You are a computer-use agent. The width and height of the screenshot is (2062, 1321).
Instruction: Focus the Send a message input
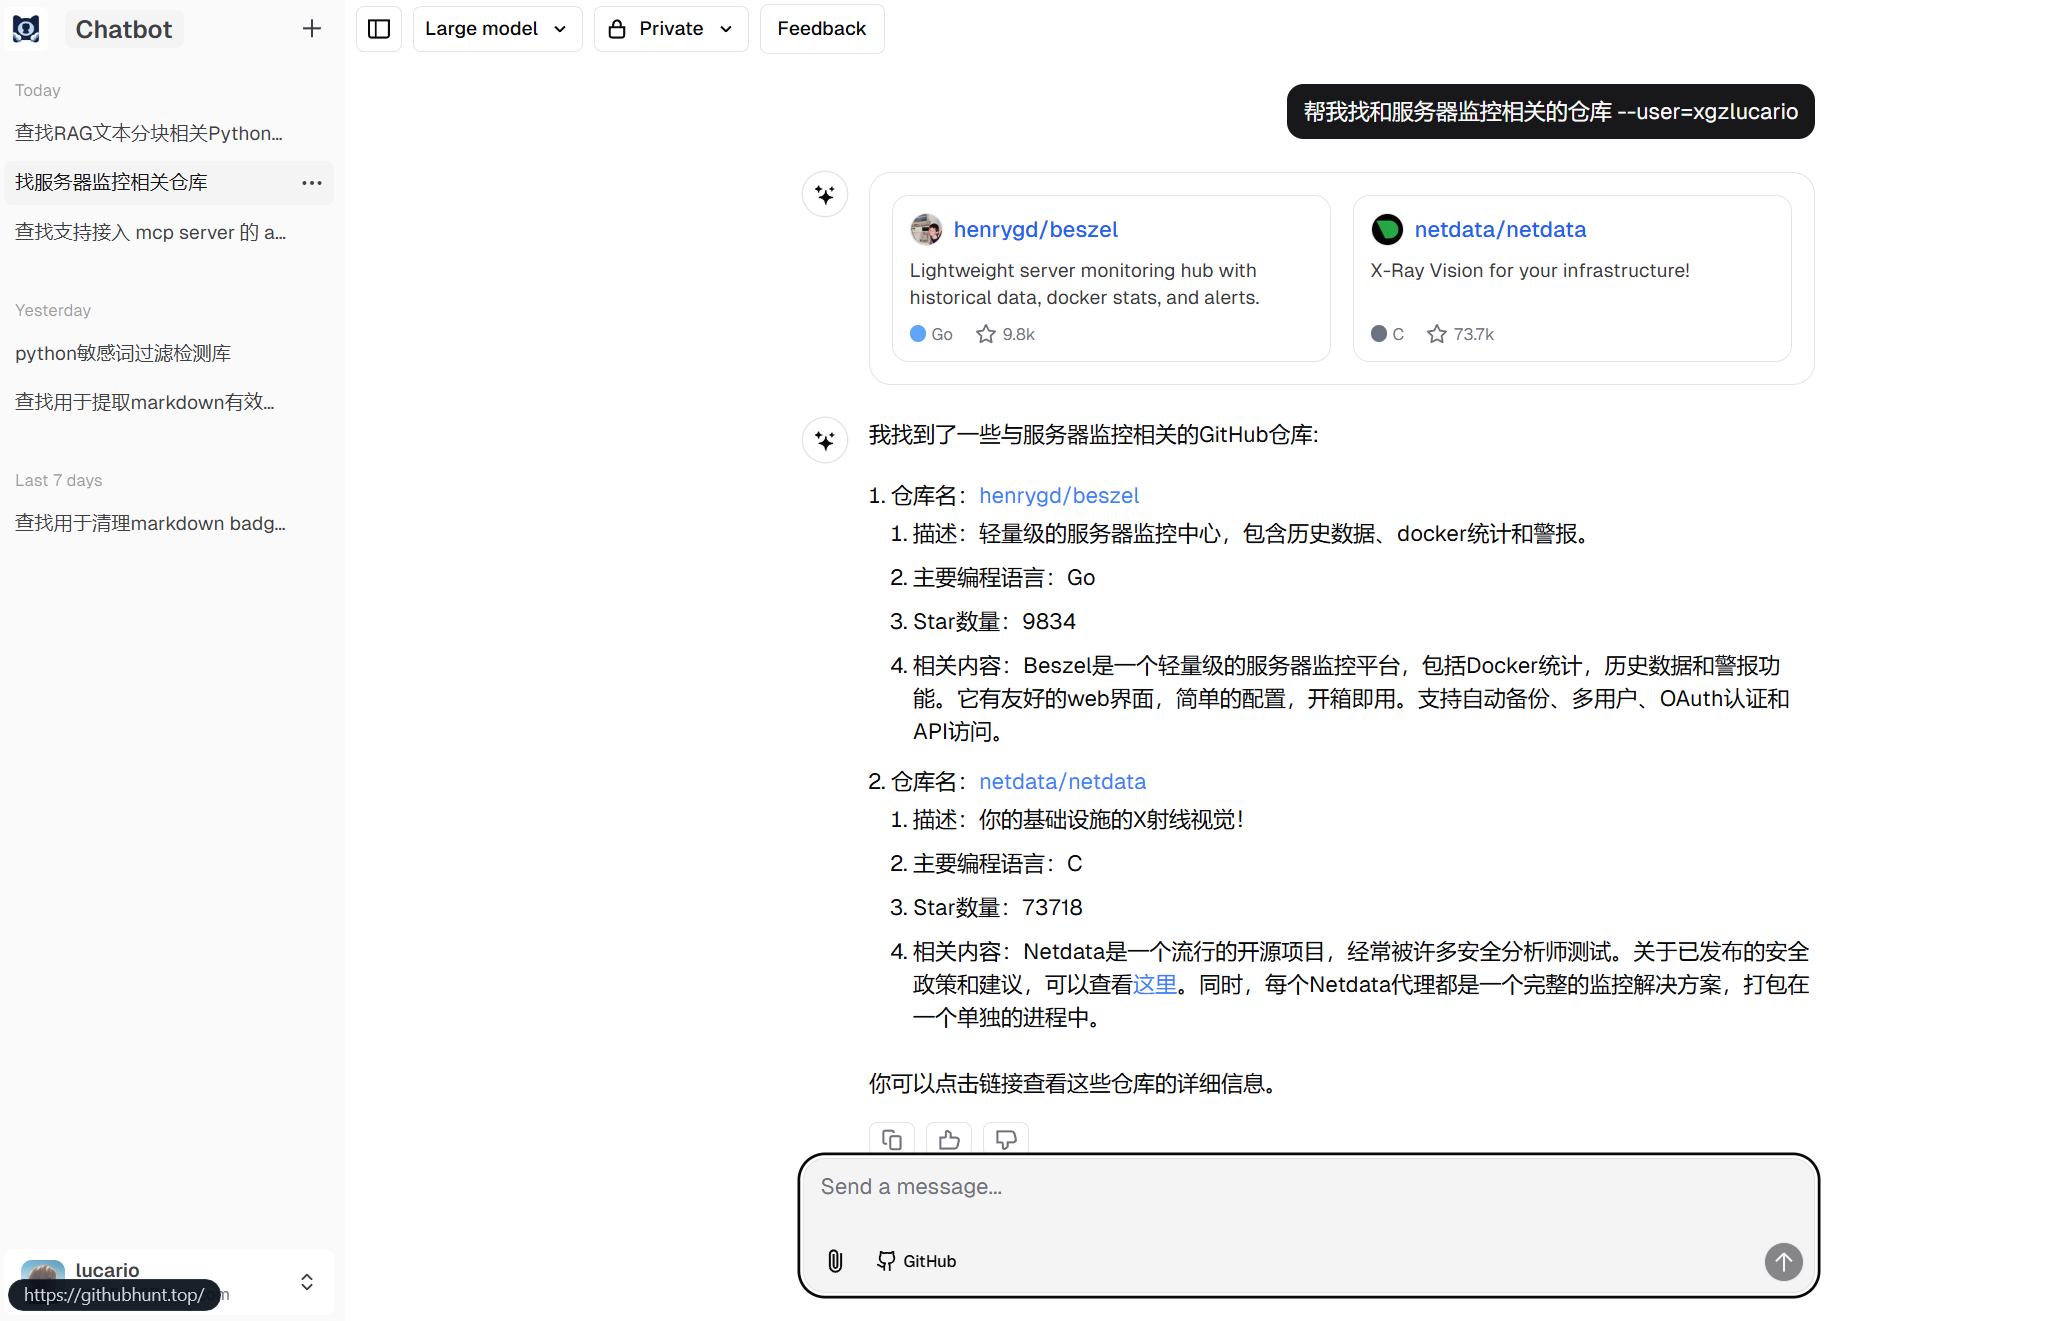coord(1308,1187)
